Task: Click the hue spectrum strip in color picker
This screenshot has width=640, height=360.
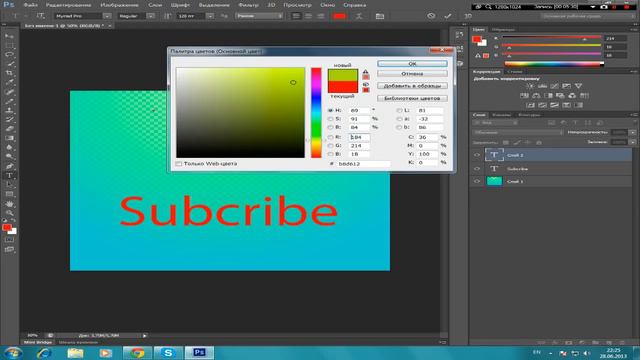Action: tap(316, 113)
